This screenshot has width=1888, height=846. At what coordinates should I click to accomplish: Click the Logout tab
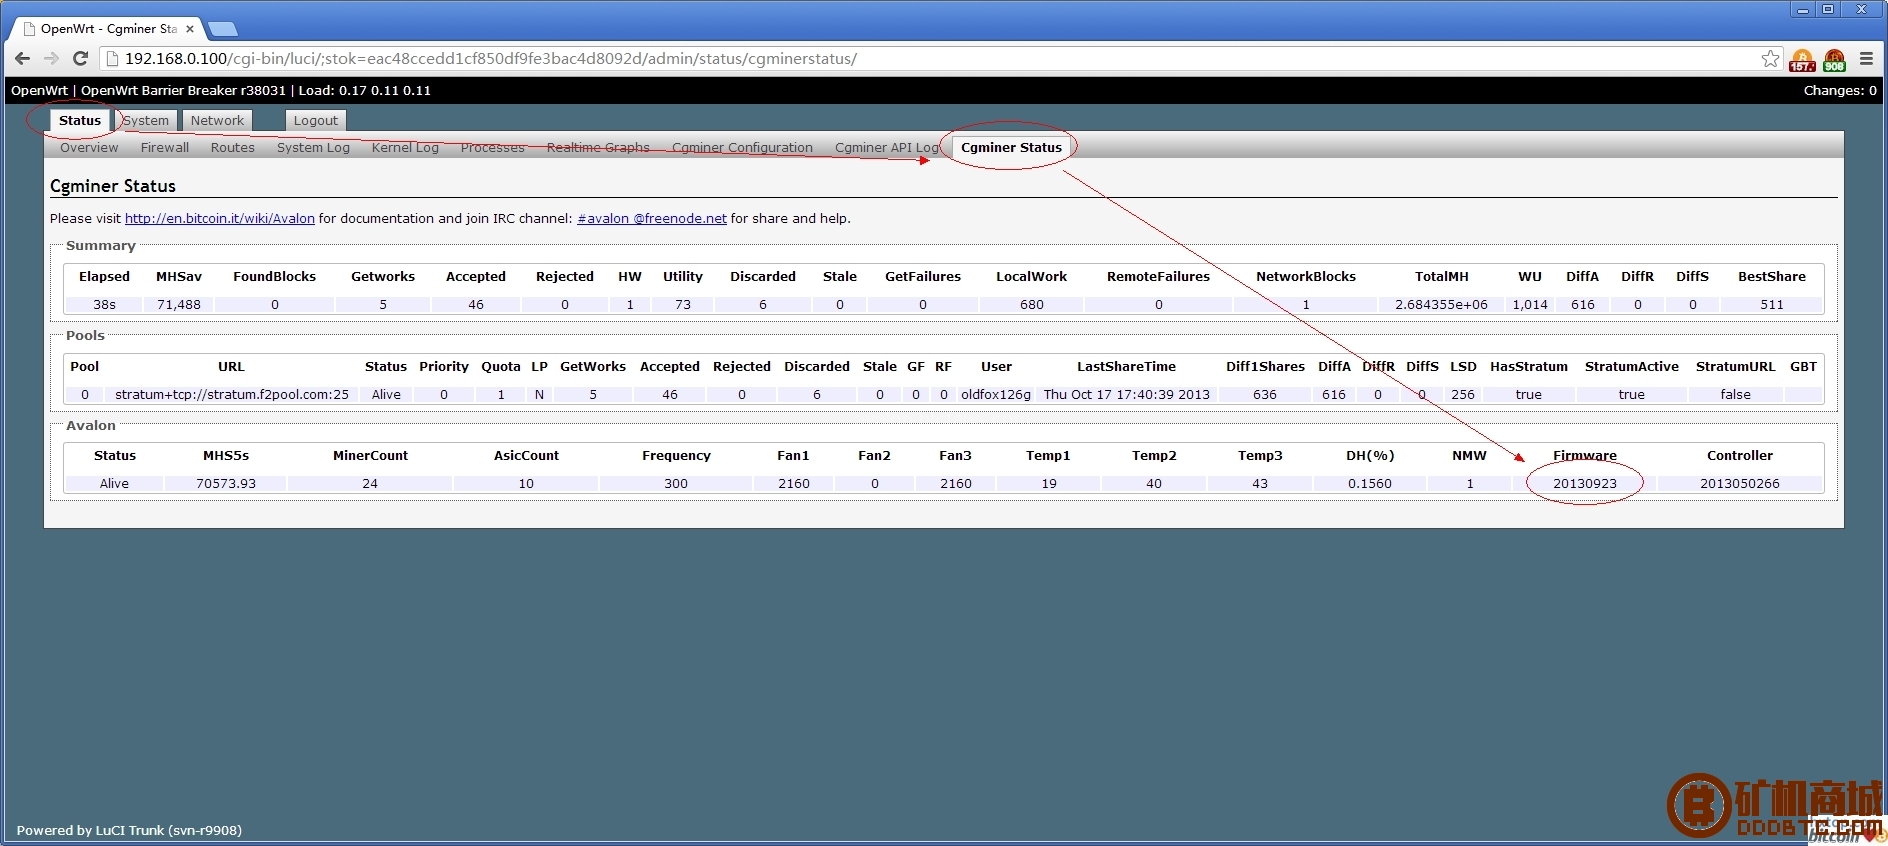(x=315, y=120)
